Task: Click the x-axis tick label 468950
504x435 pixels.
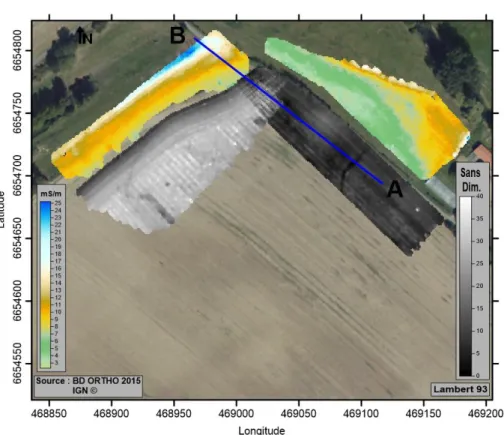Action: [x=174, y=414]
